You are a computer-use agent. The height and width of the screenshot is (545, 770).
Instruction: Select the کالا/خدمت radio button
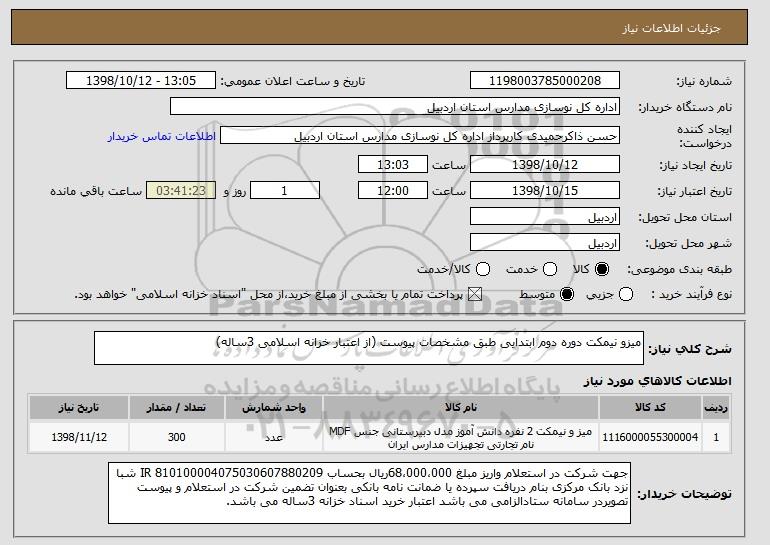[483, 269]
